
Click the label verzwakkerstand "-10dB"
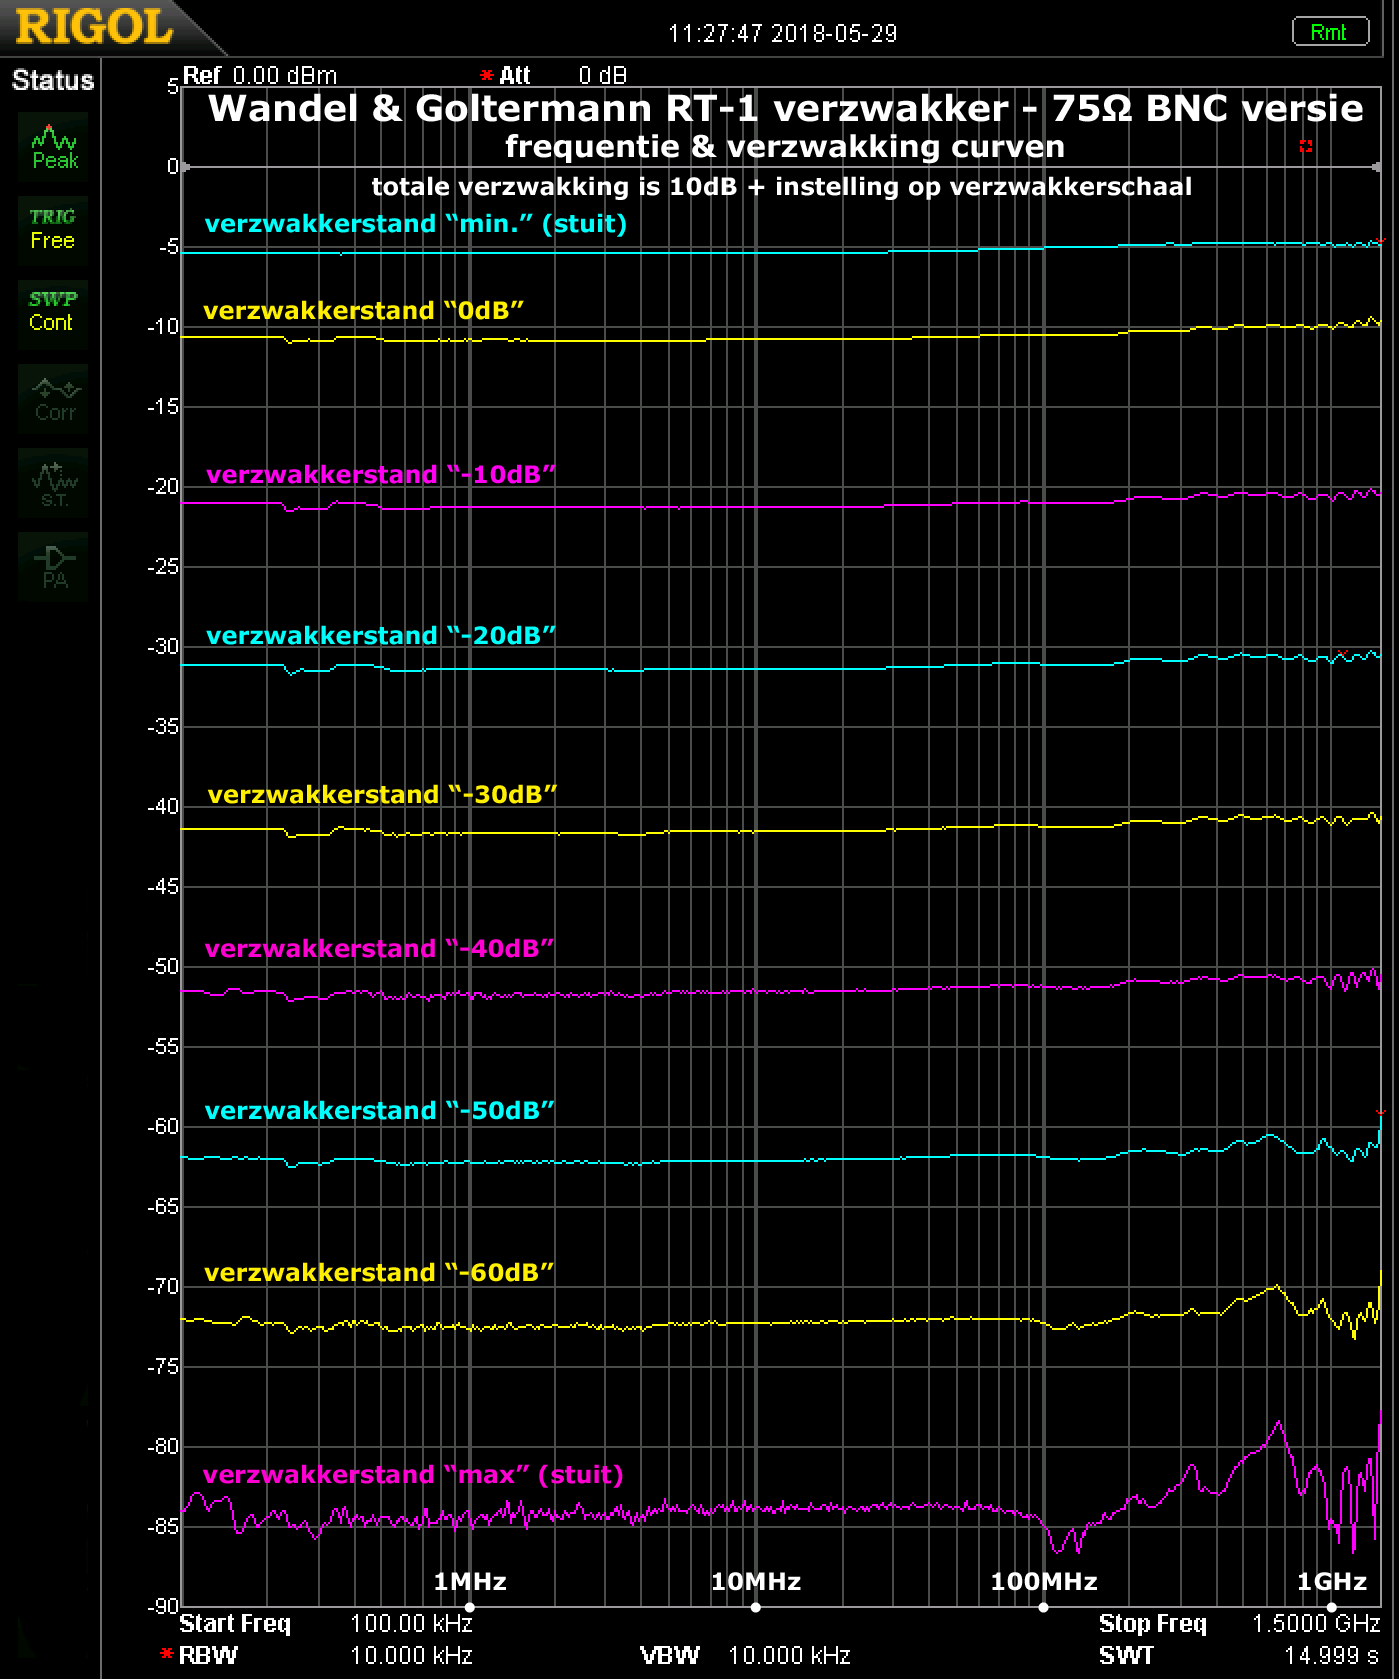click(381, 474)
